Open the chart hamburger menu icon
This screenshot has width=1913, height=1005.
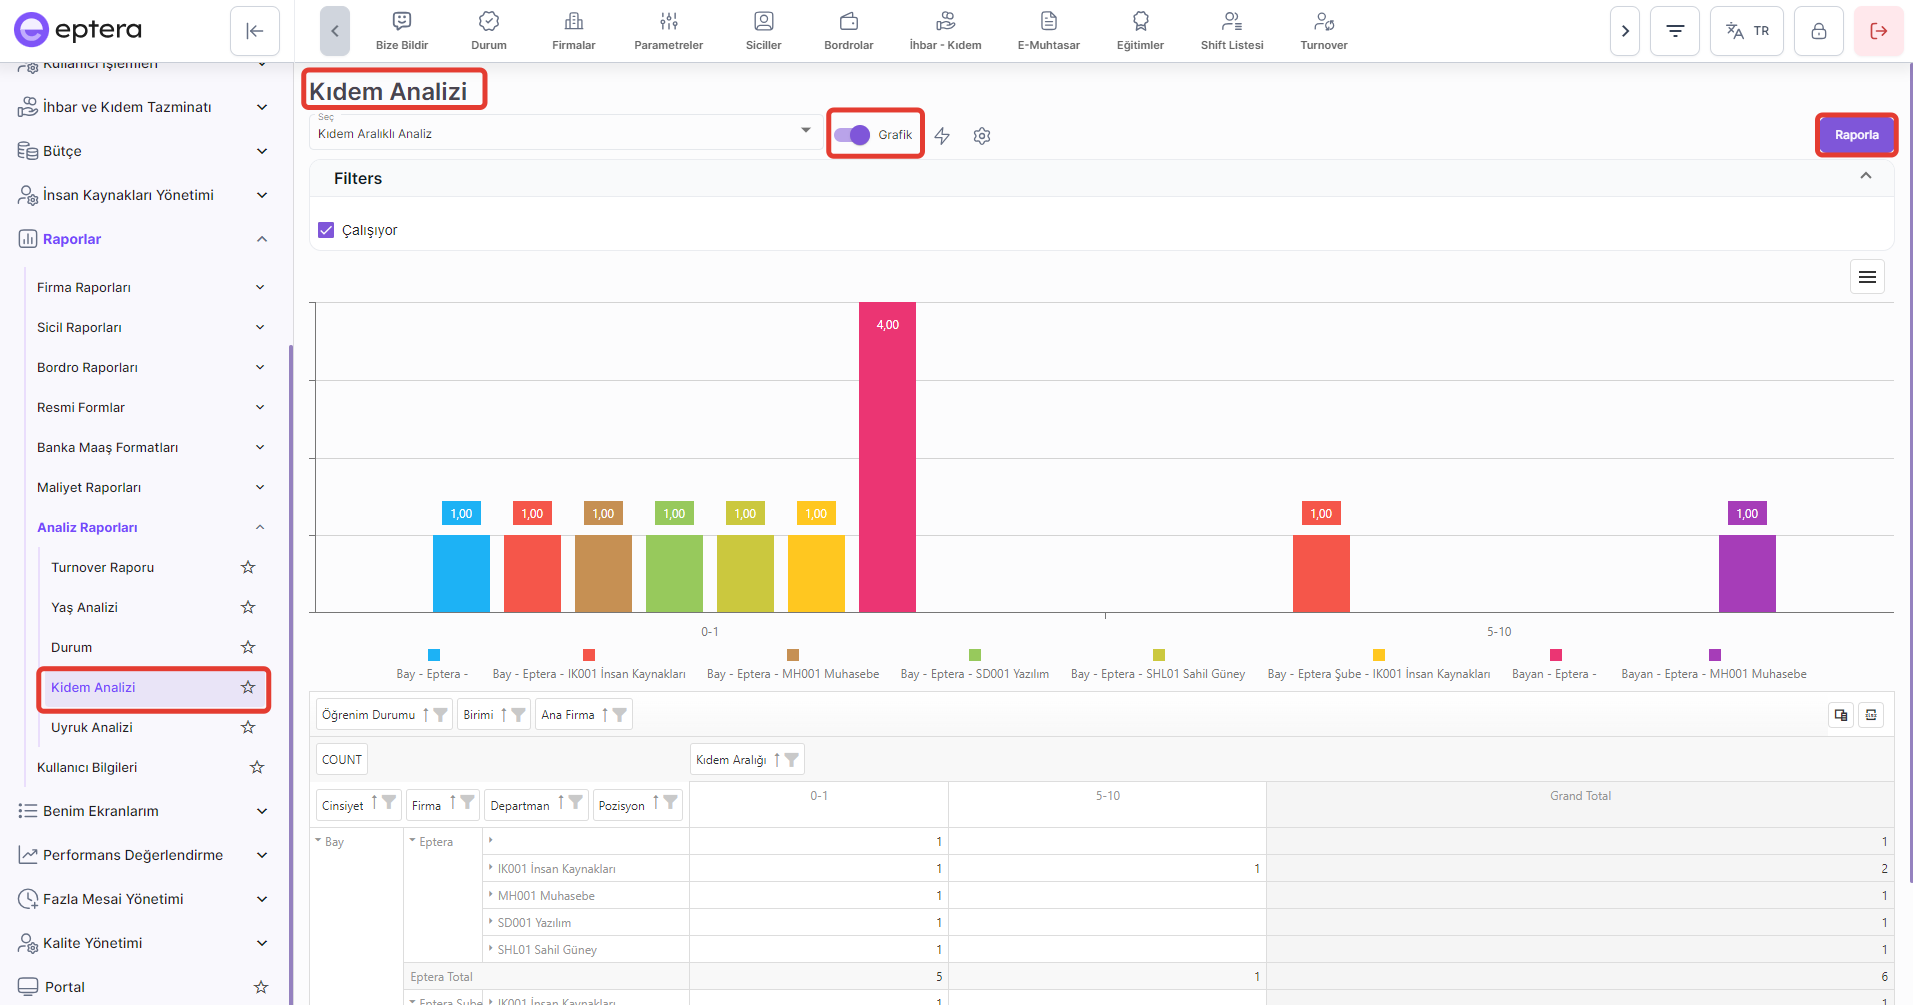coord(1867,277)
